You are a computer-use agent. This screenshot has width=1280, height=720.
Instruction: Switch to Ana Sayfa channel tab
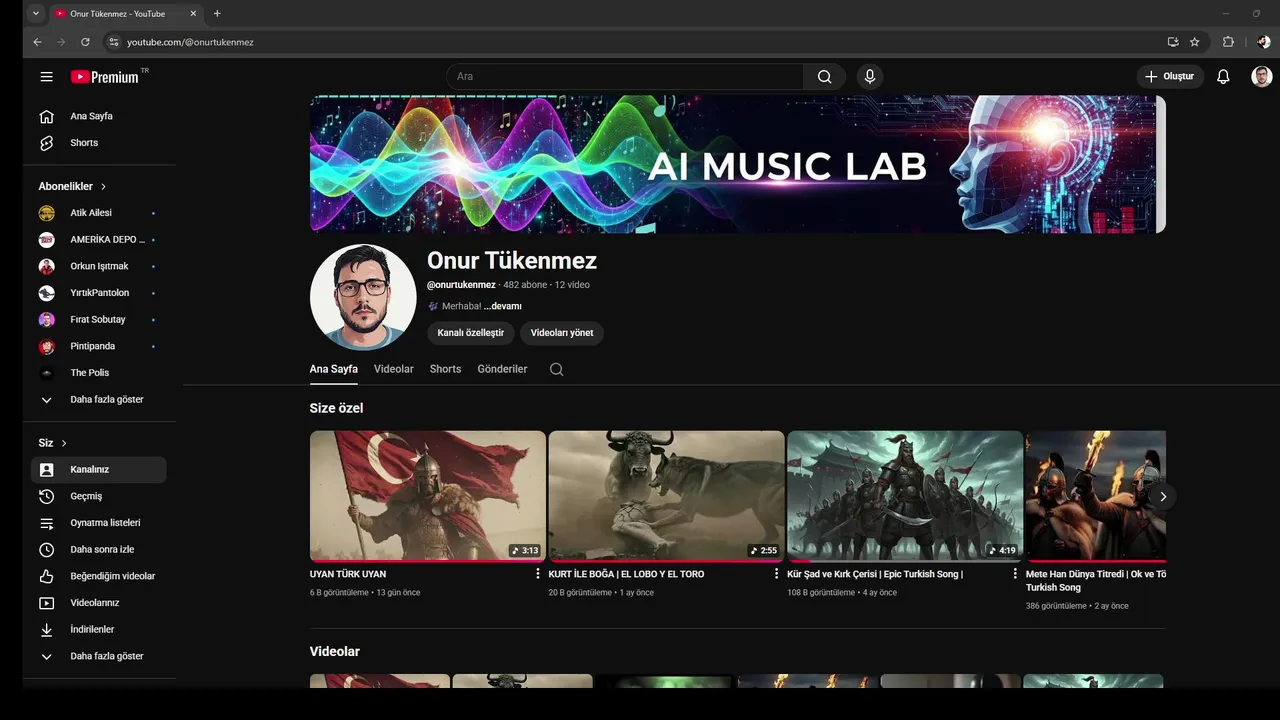(333, 369)
